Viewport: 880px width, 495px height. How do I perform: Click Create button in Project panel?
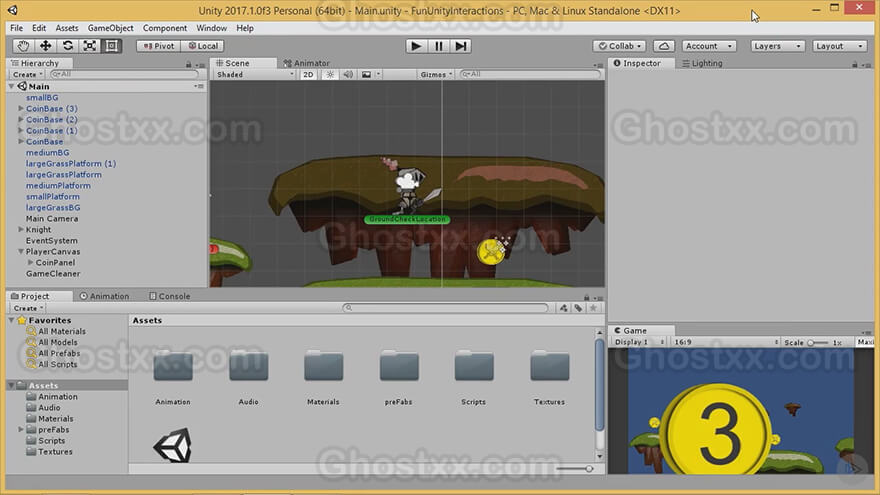coord(28,308)
